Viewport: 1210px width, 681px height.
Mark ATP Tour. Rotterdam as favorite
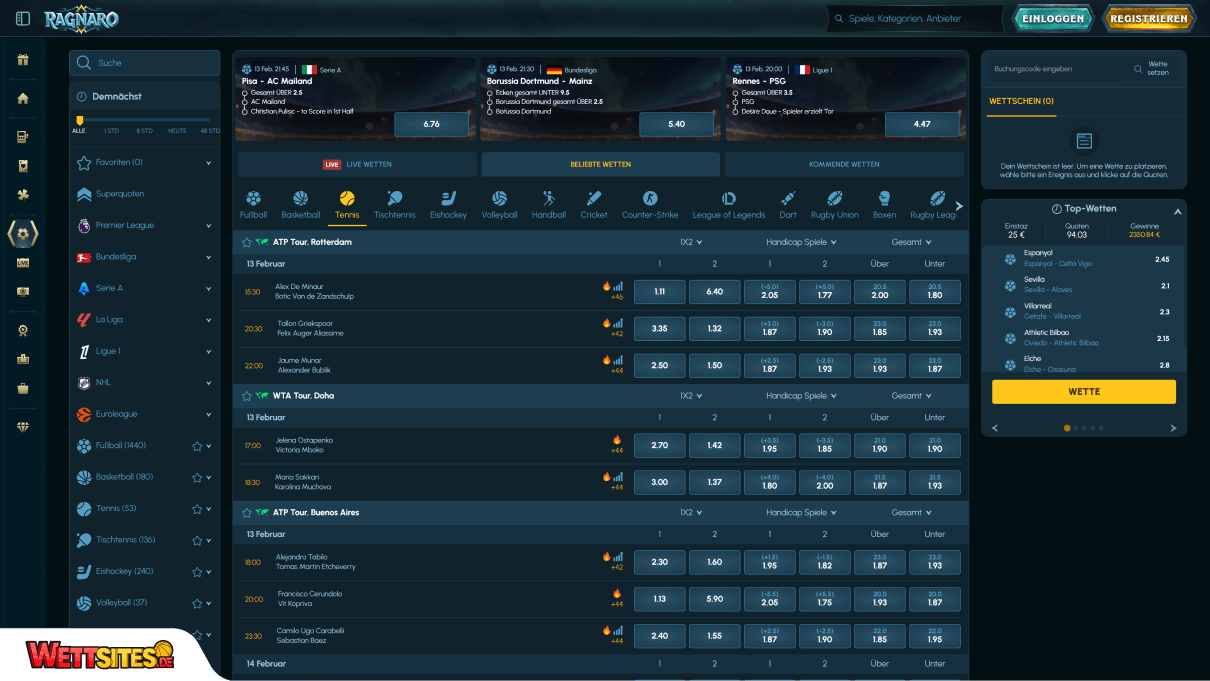click(x=247, y=242)
